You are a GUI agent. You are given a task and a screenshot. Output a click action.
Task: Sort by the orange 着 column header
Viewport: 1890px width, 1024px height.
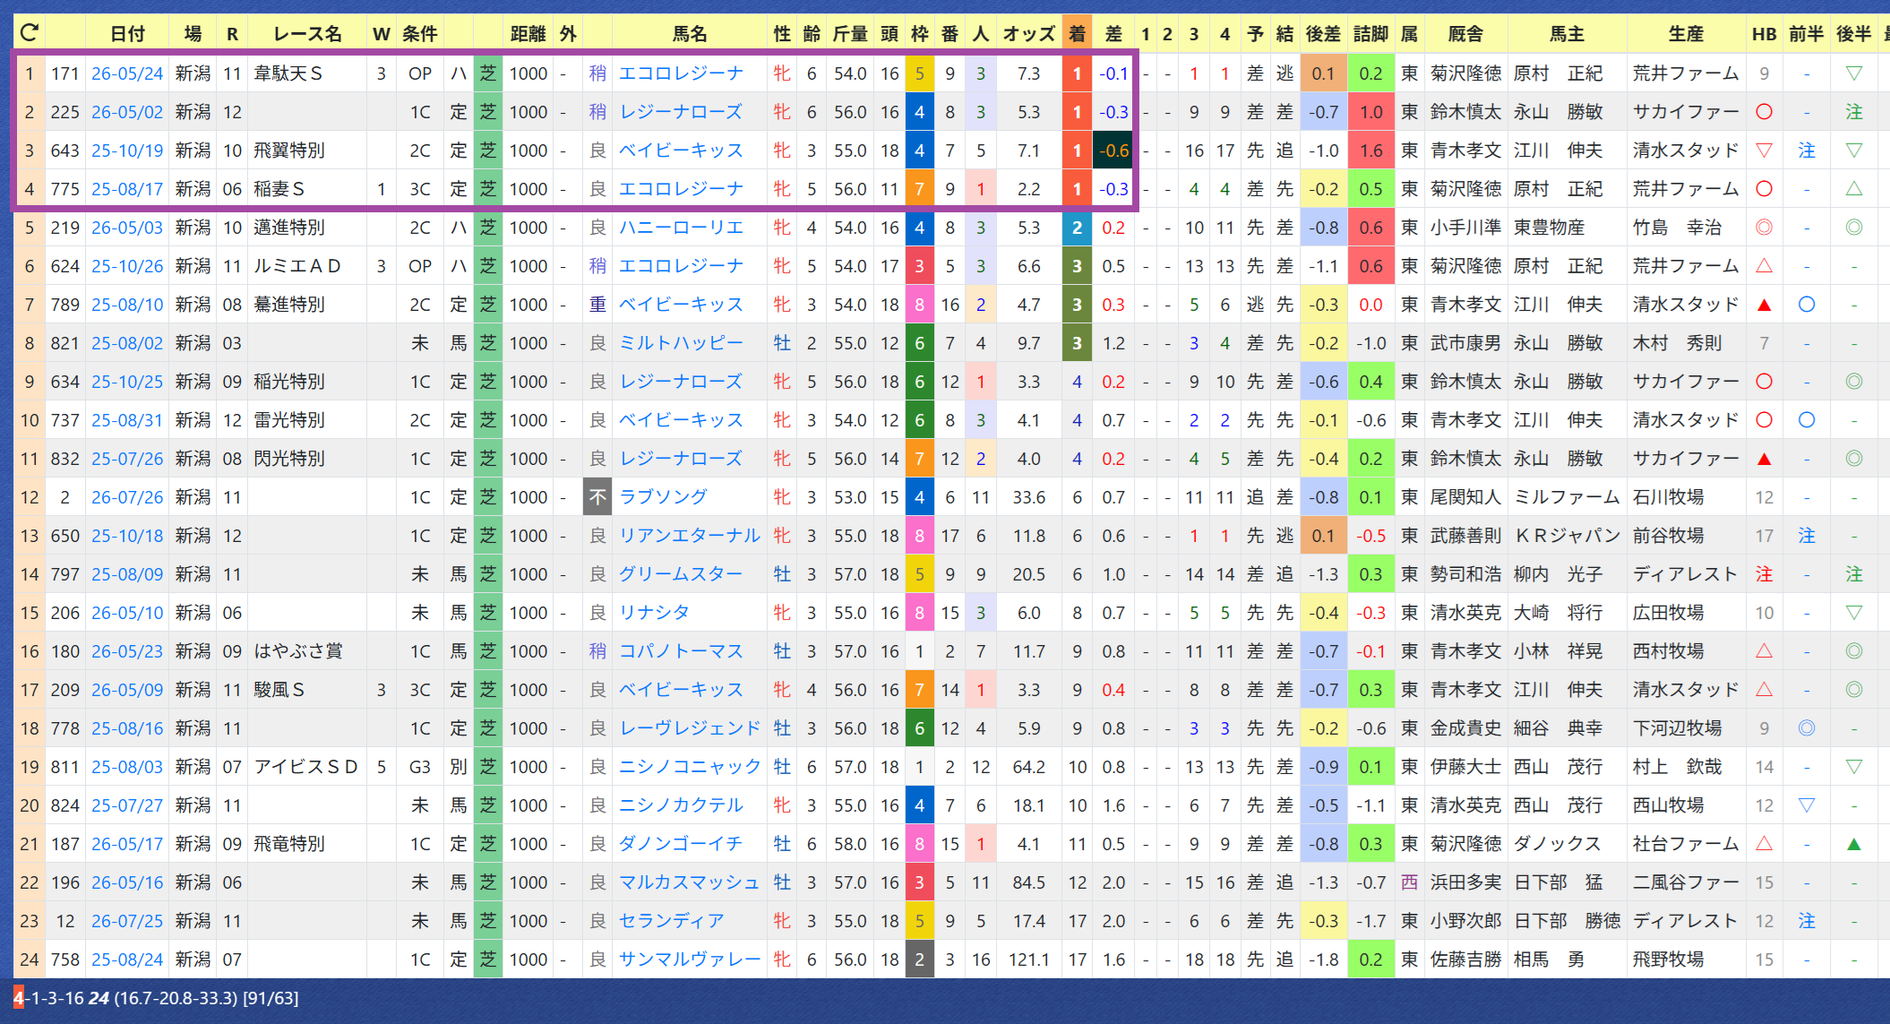1076,33
